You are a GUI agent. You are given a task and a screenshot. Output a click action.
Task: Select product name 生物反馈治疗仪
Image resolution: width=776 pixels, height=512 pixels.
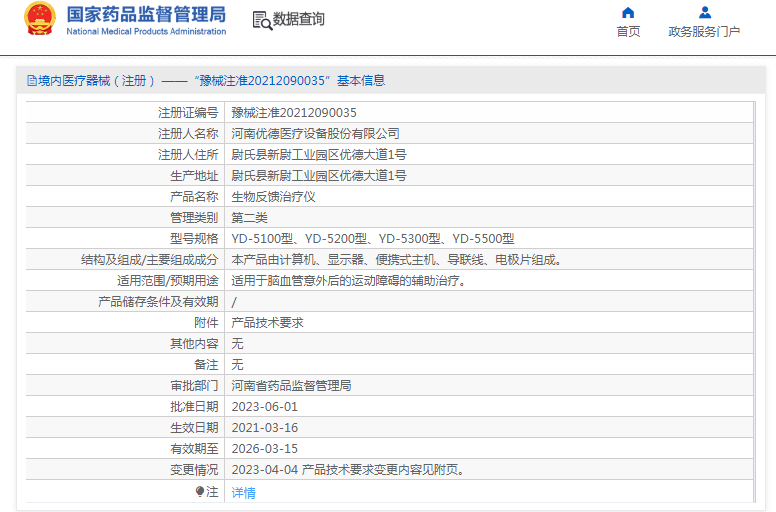[273, 197]
